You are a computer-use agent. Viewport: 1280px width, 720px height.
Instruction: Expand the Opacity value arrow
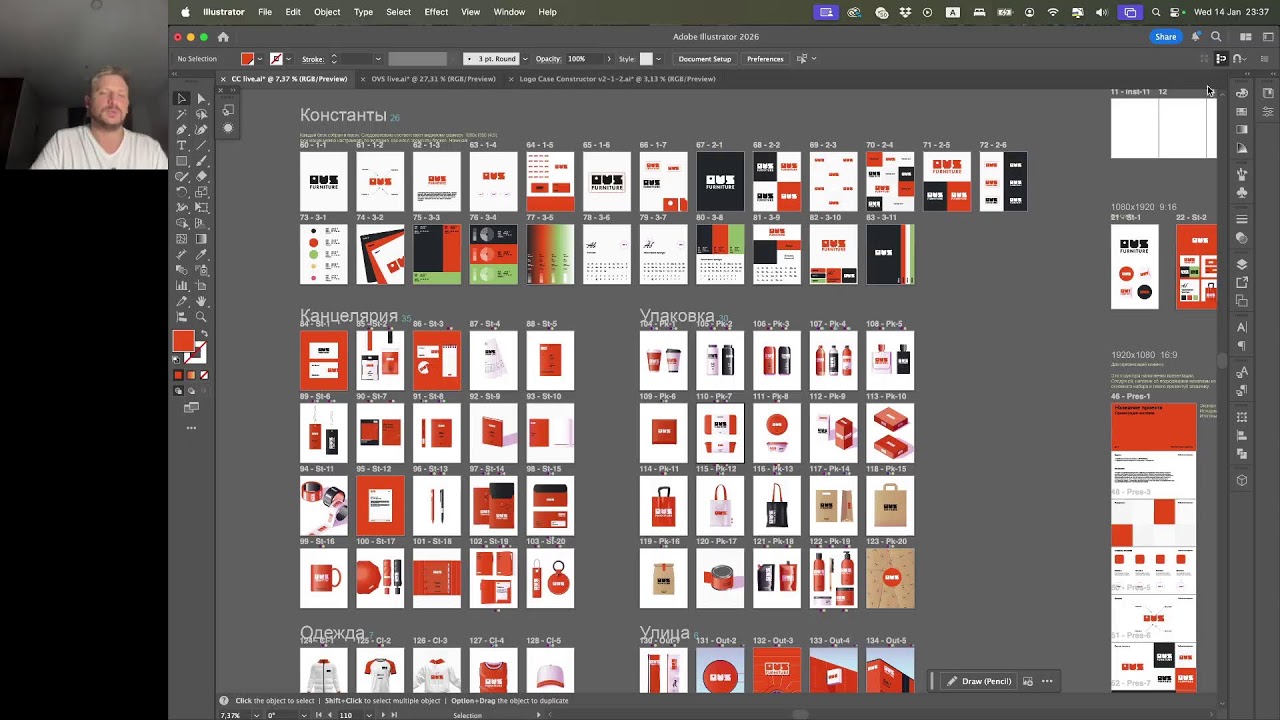608,59
